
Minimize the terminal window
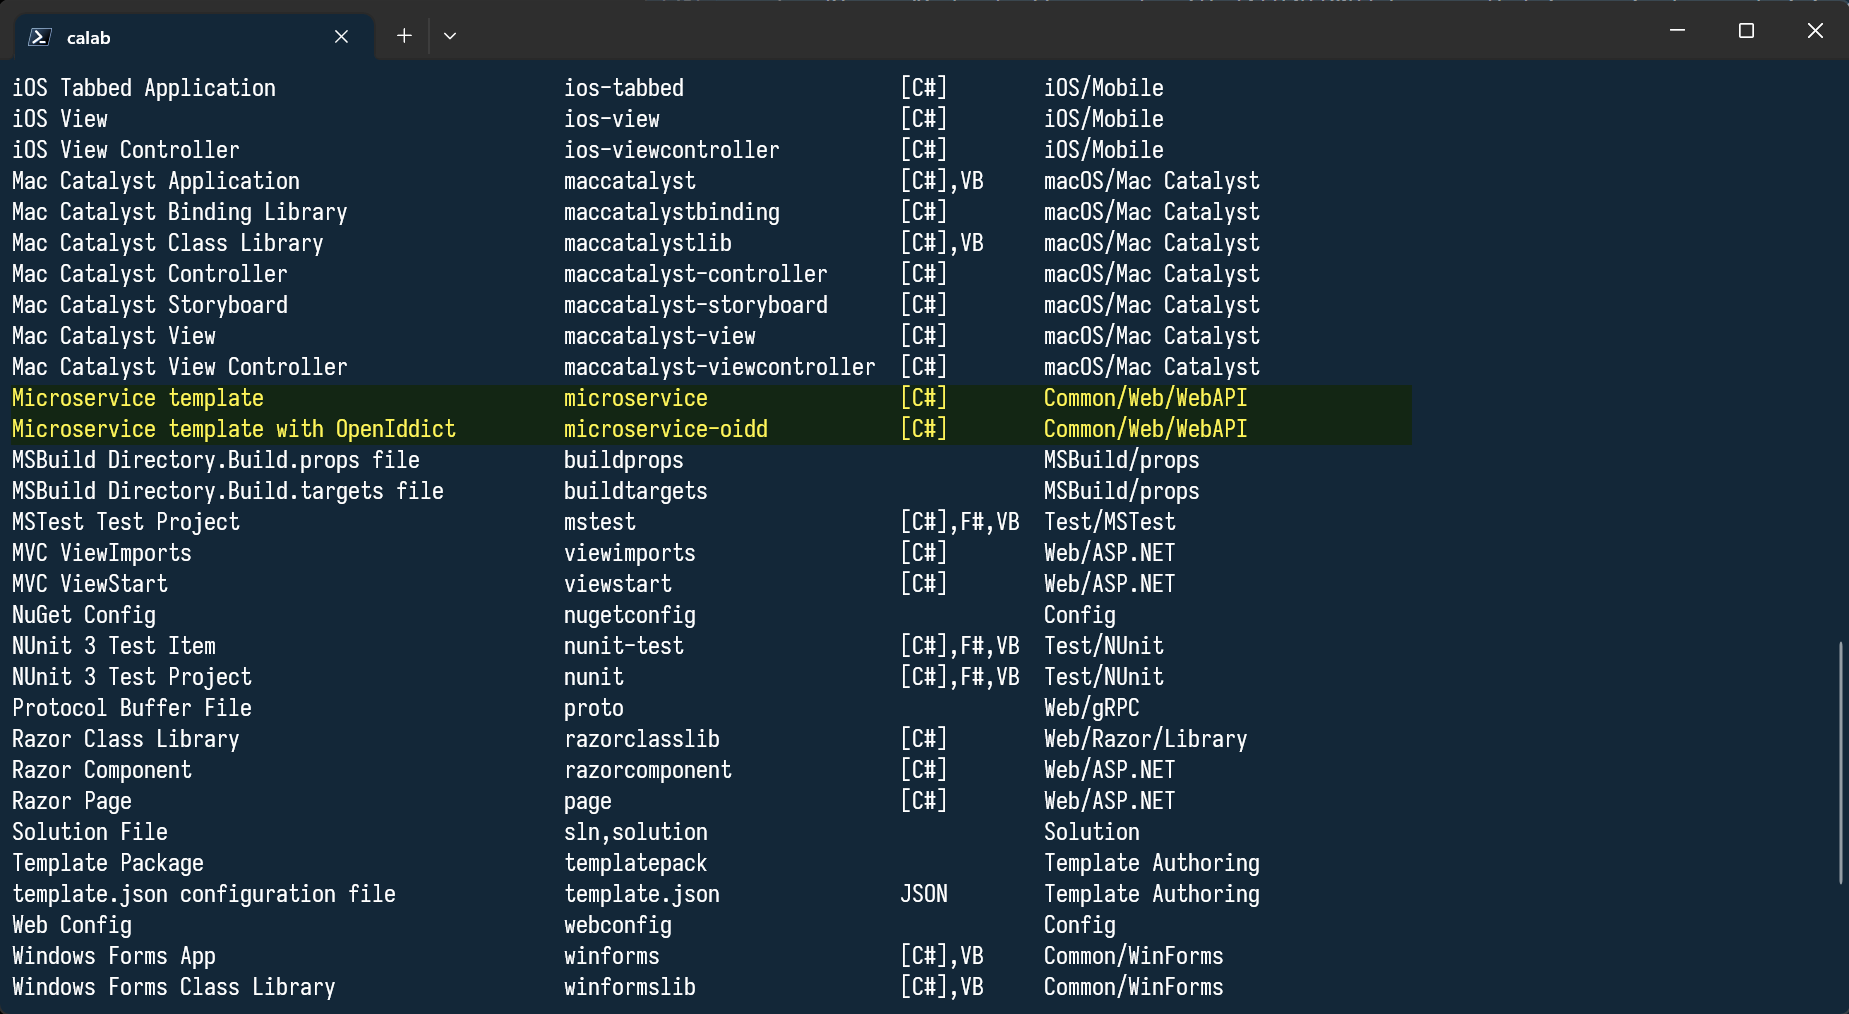pos(1678,31)
